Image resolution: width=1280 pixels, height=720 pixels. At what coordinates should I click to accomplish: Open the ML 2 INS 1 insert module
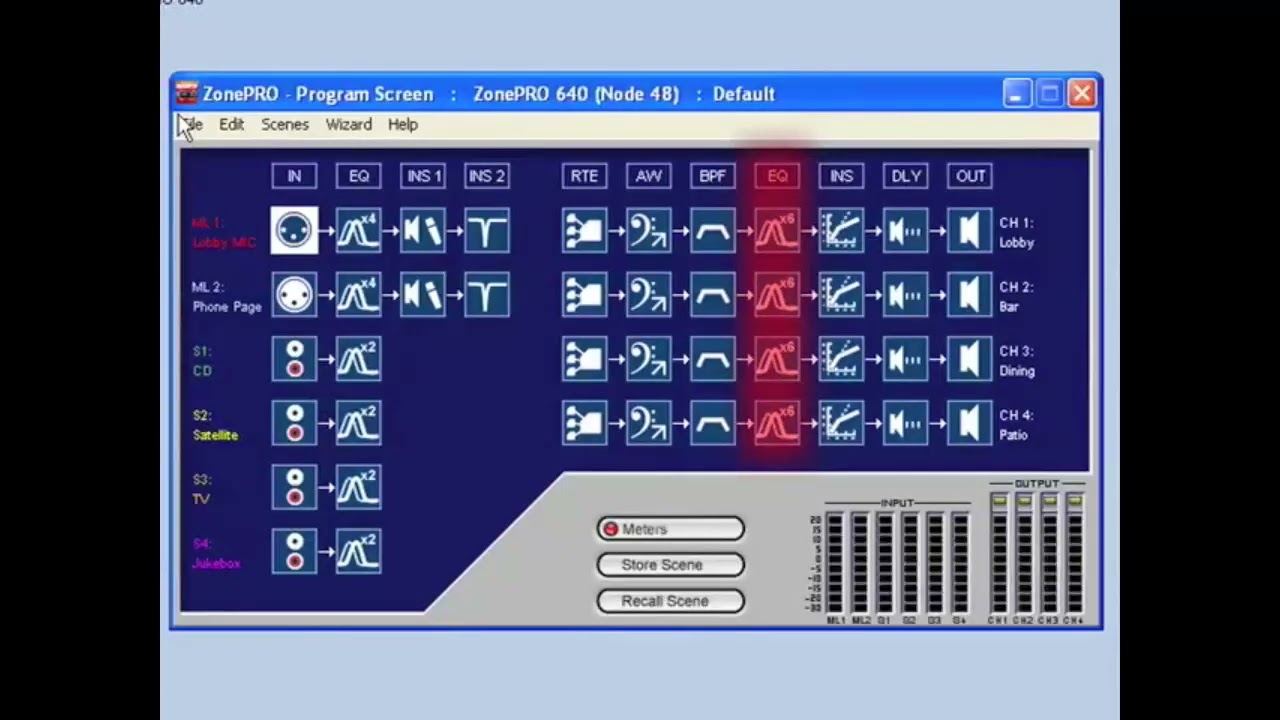(423, 295)
